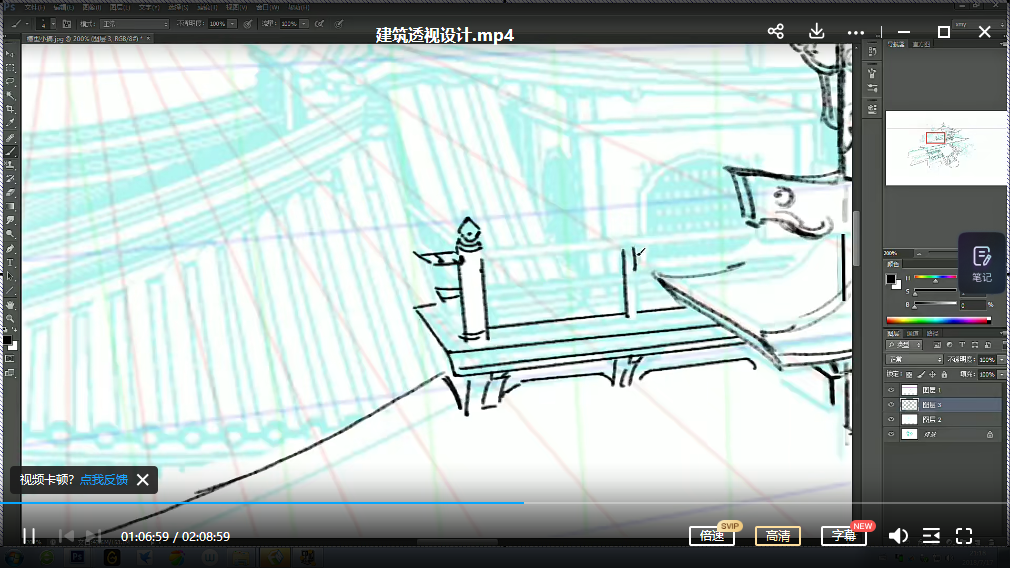This screenshot has width=1010, height=568.
Task: Open the brush blend mode dropdown
Action: [x=135, y=24]
